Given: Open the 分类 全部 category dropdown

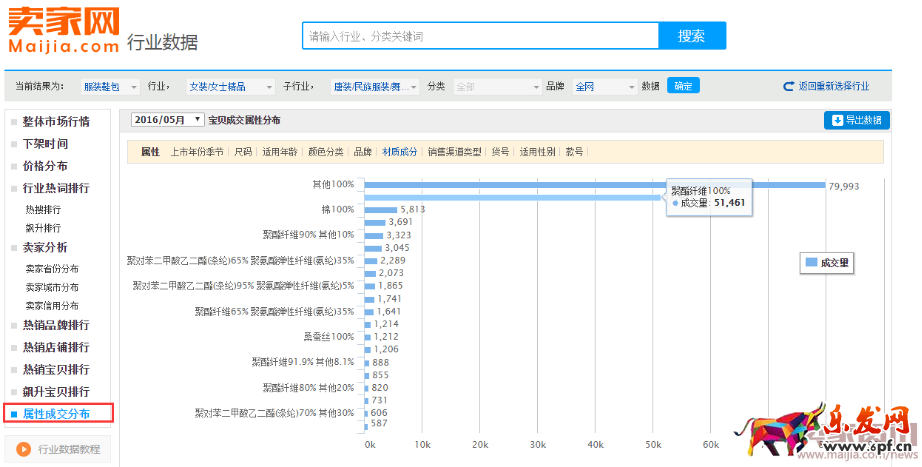Looking at the screenshot, I should click(x=497, y=86).
